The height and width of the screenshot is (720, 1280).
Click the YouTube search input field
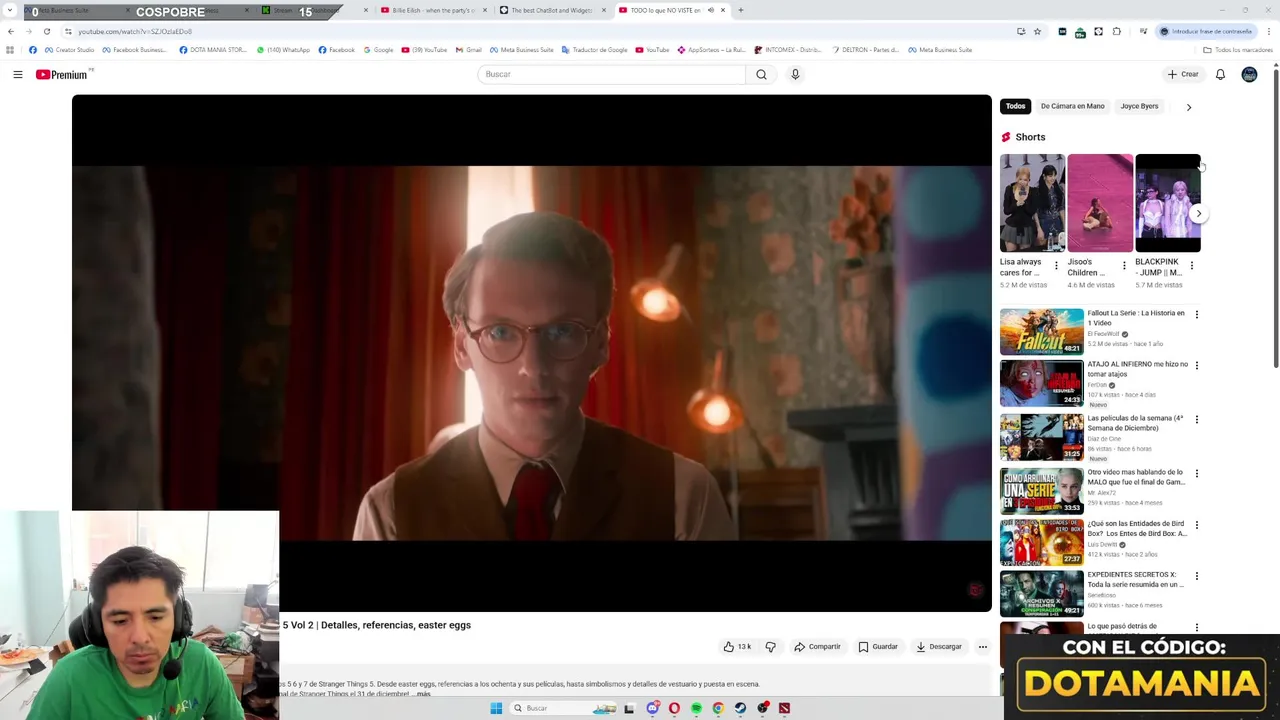(x=611, y=74)
